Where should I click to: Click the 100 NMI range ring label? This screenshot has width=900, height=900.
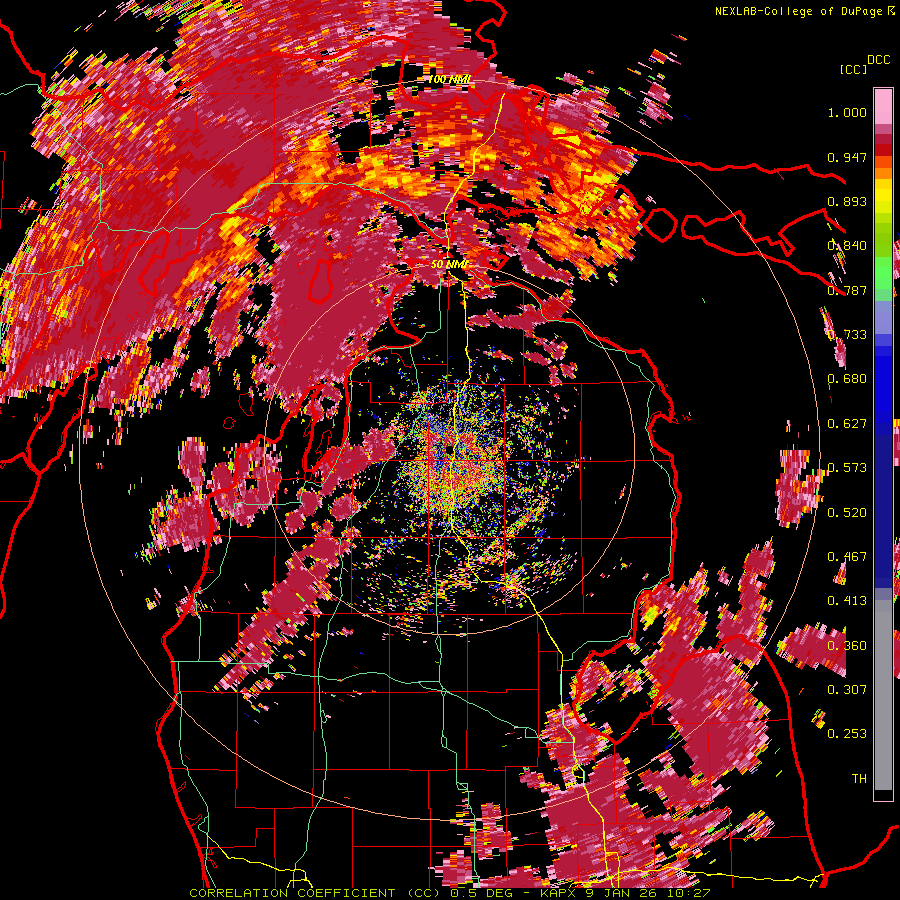(x=449, y=79)
